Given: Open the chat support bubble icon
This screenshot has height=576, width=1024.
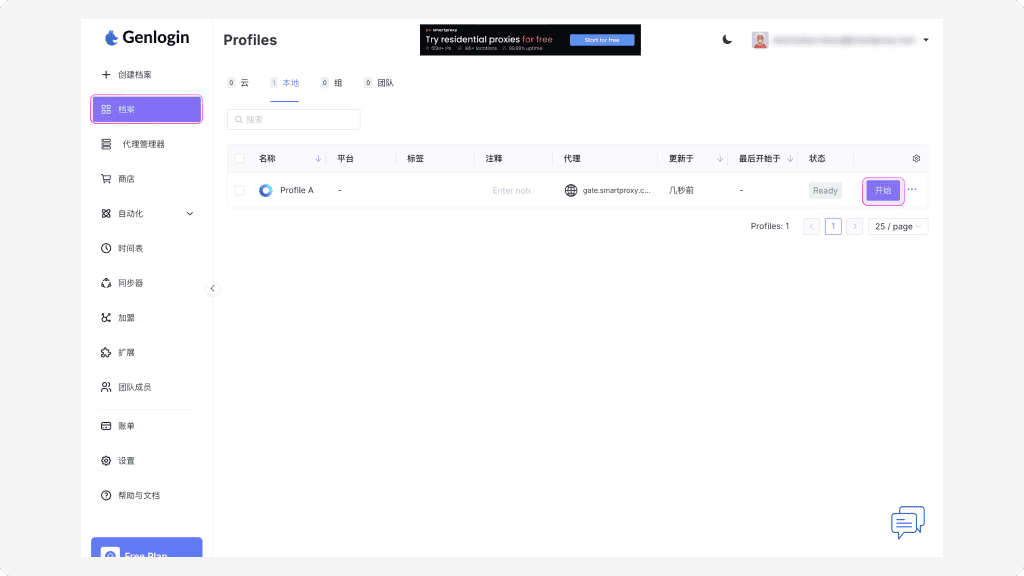Looking at the screenshot, I should [x=907, y=521].
